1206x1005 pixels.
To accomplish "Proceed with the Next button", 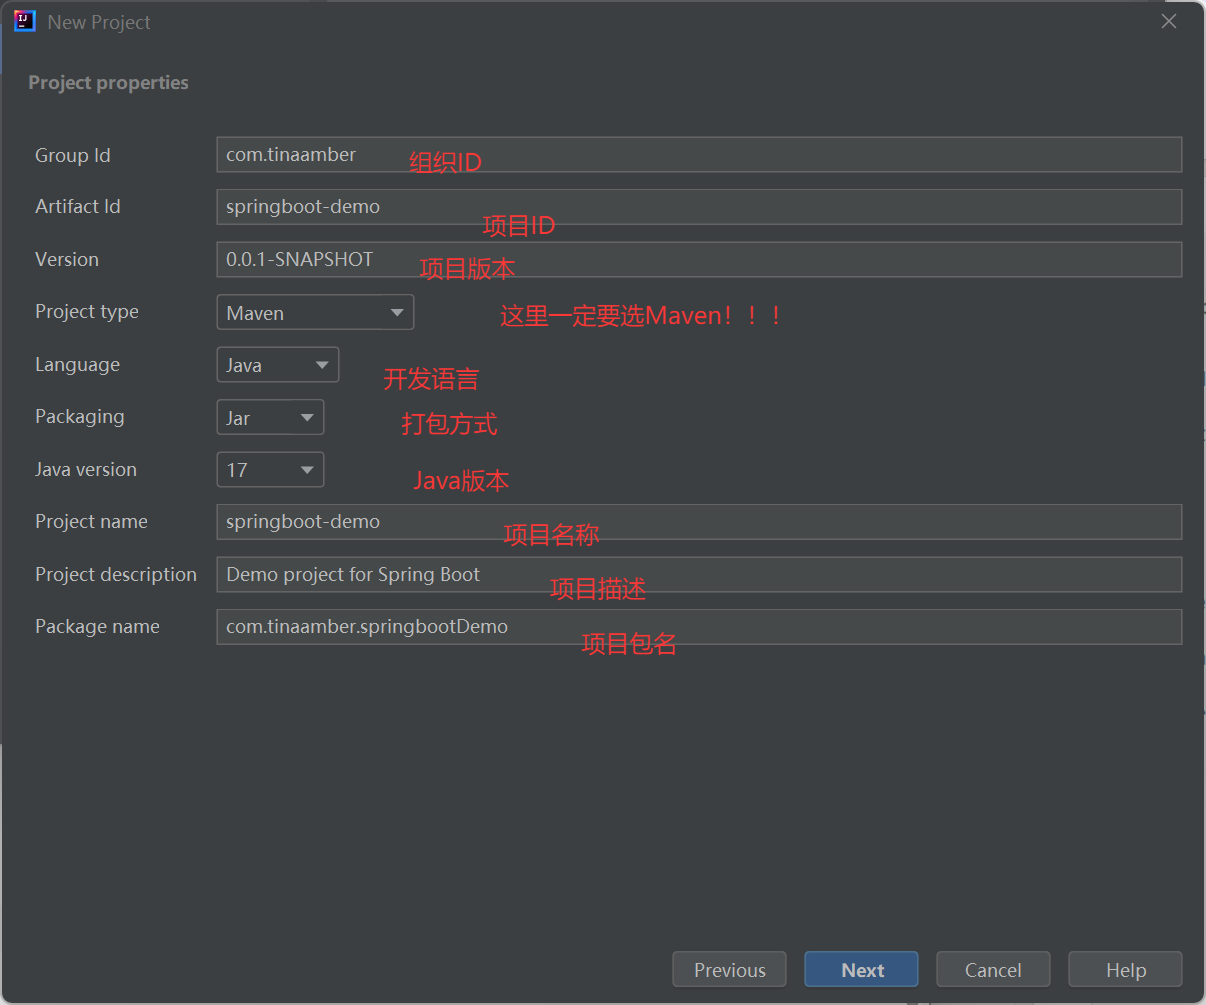I will (x=861, y=970).
